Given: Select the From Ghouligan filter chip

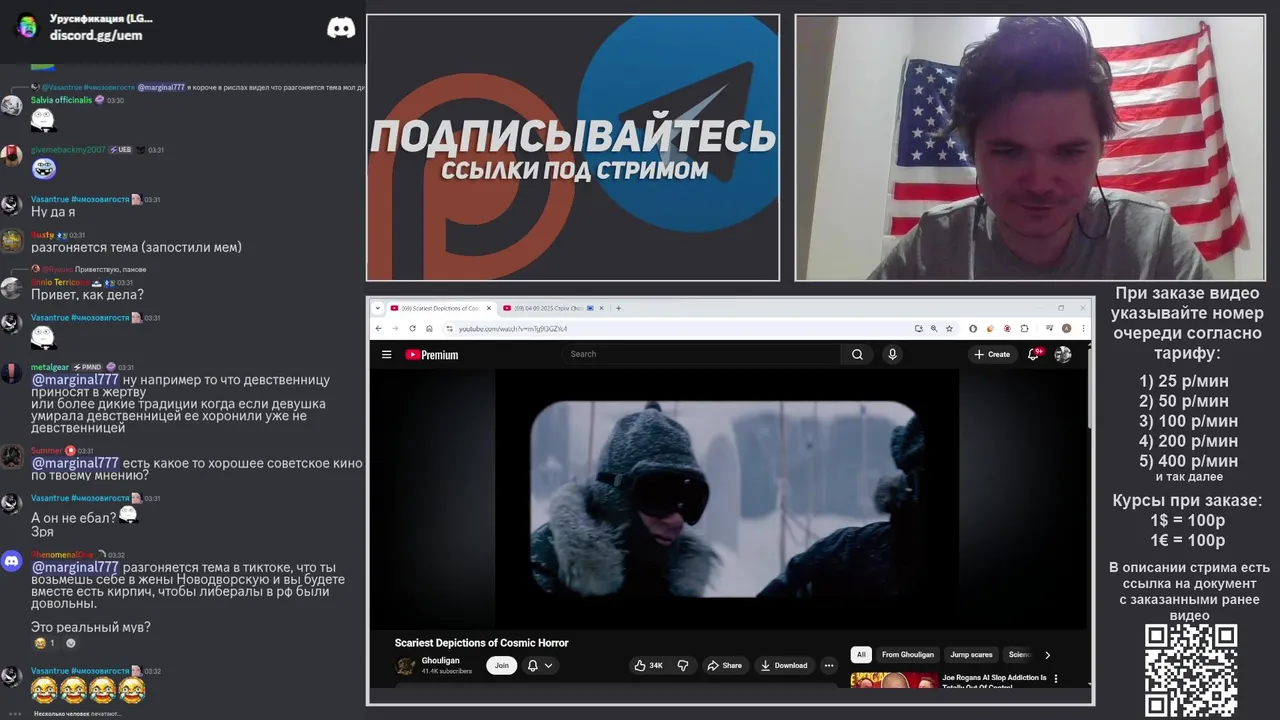Looking at the screenshot, I should click(907, 655).
